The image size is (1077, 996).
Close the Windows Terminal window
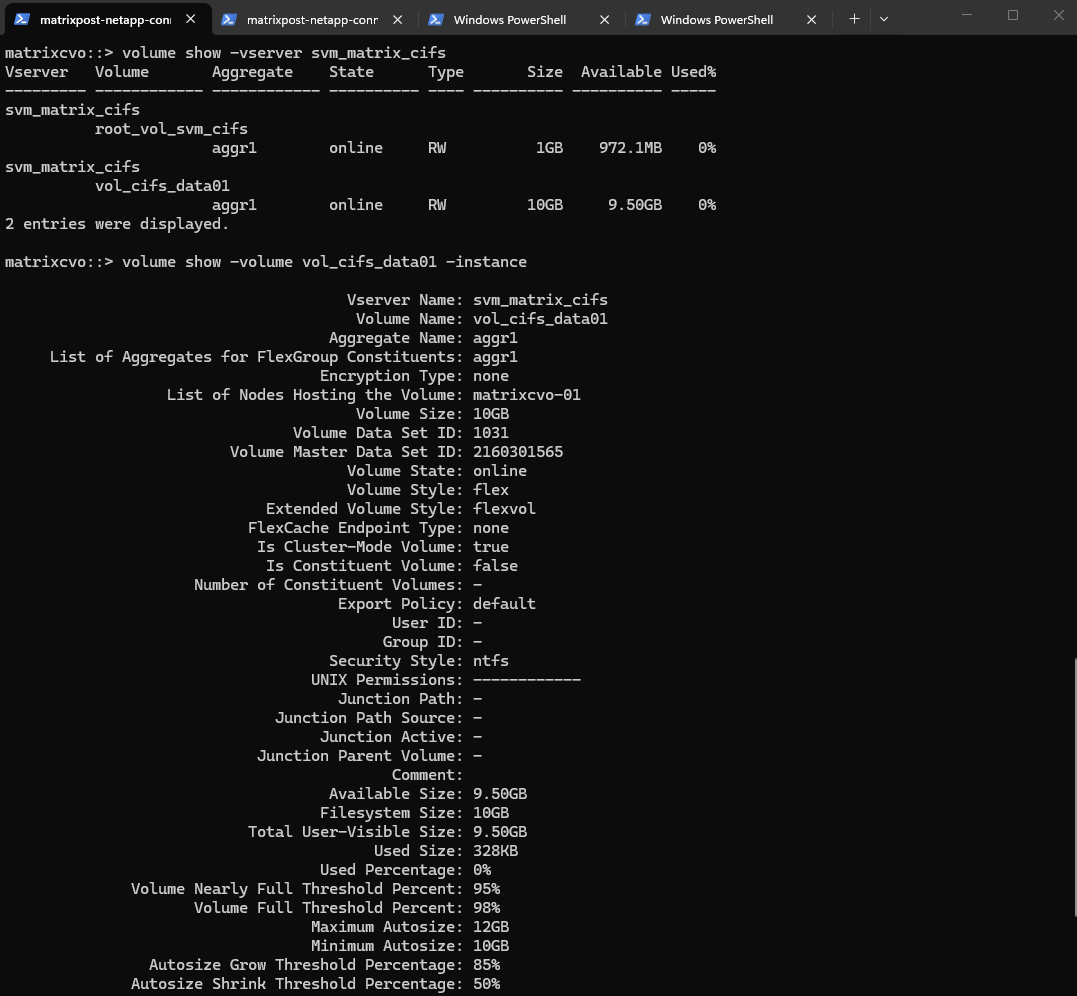click(x=1057, y=15)
